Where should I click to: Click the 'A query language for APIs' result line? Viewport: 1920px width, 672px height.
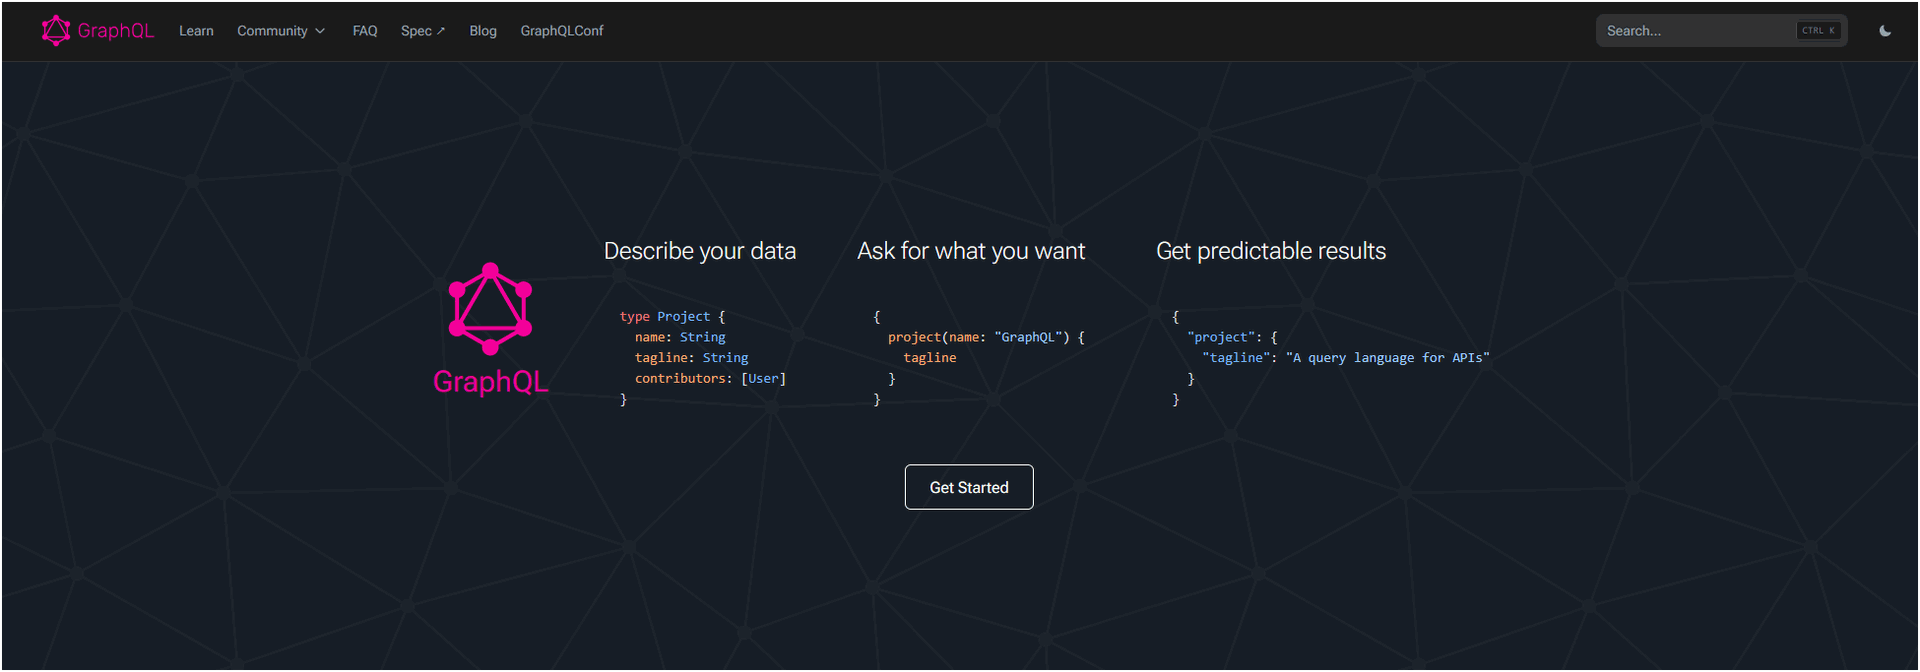point(1346,358)
